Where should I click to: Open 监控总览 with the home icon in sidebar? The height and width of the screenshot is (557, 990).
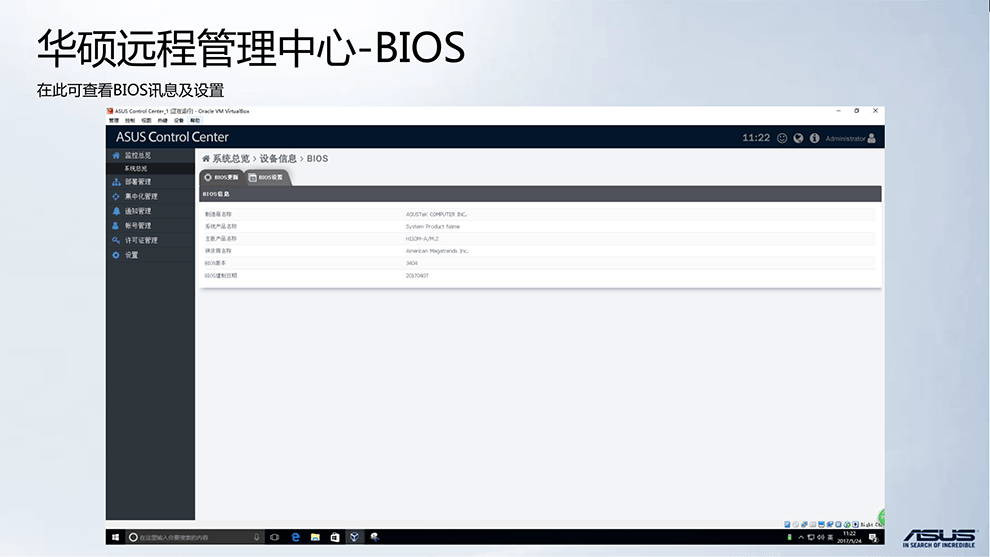(x=137, y=155)
